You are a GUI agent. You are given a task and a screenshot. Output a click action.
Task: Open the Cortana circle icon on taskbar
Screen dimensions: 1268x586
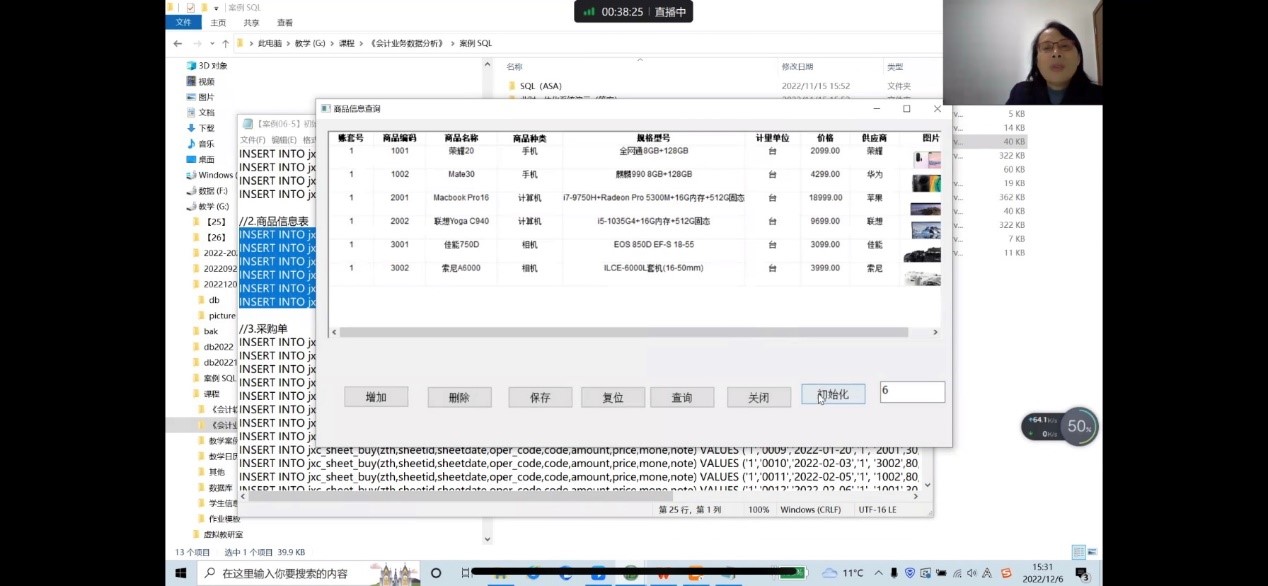tap(436, 573)
